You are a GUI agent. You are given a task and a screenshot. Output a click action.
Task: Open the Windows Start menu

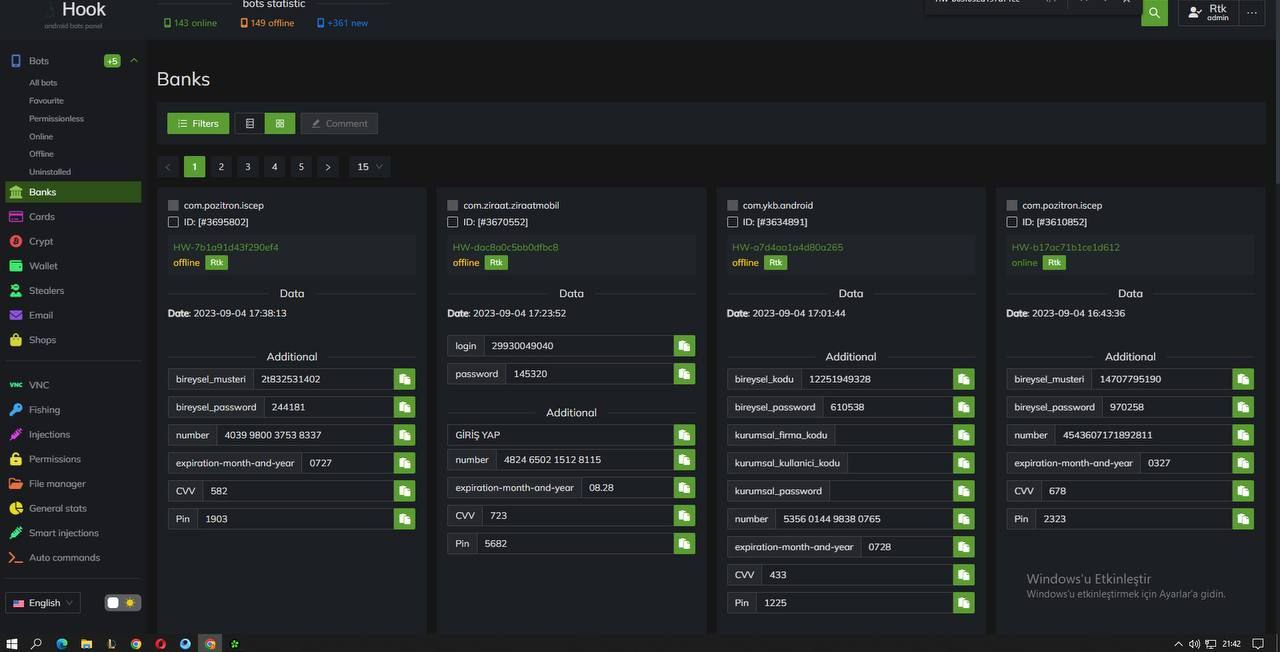[x=12, y=644]
